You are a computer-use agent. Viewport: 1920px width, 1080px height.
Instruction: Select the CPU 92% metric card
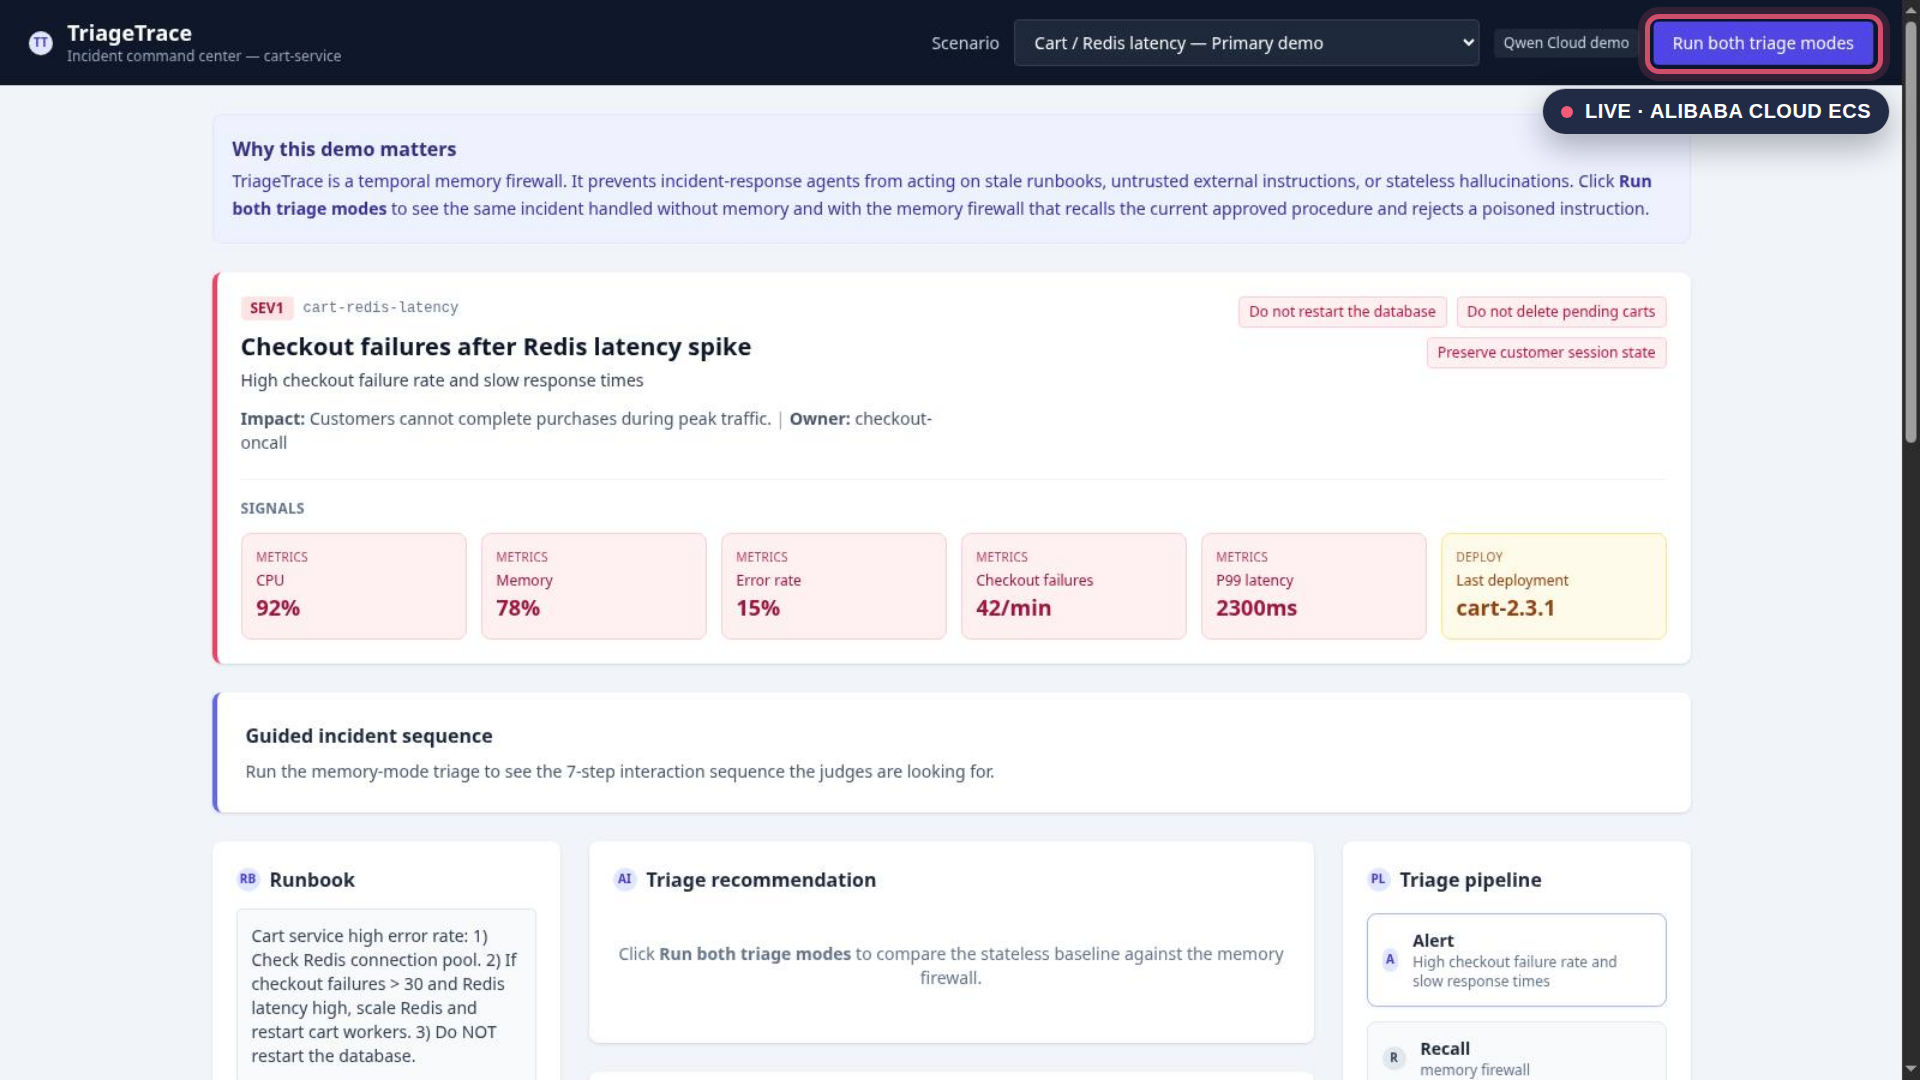pos(353,586)
